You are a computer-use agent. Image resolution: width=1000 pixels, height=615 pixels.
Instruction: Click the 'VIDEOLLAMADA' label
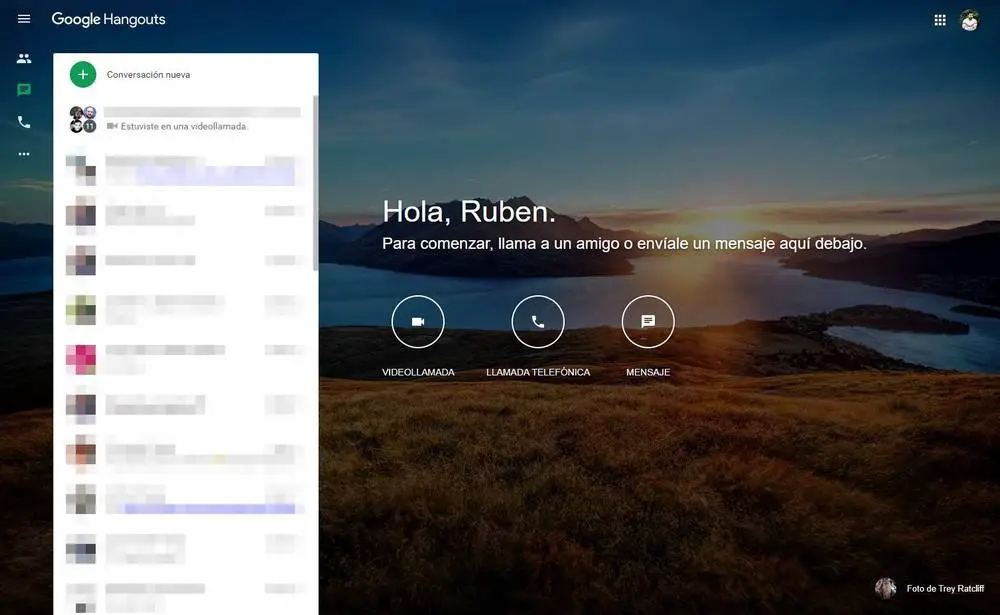coord(418,372)
